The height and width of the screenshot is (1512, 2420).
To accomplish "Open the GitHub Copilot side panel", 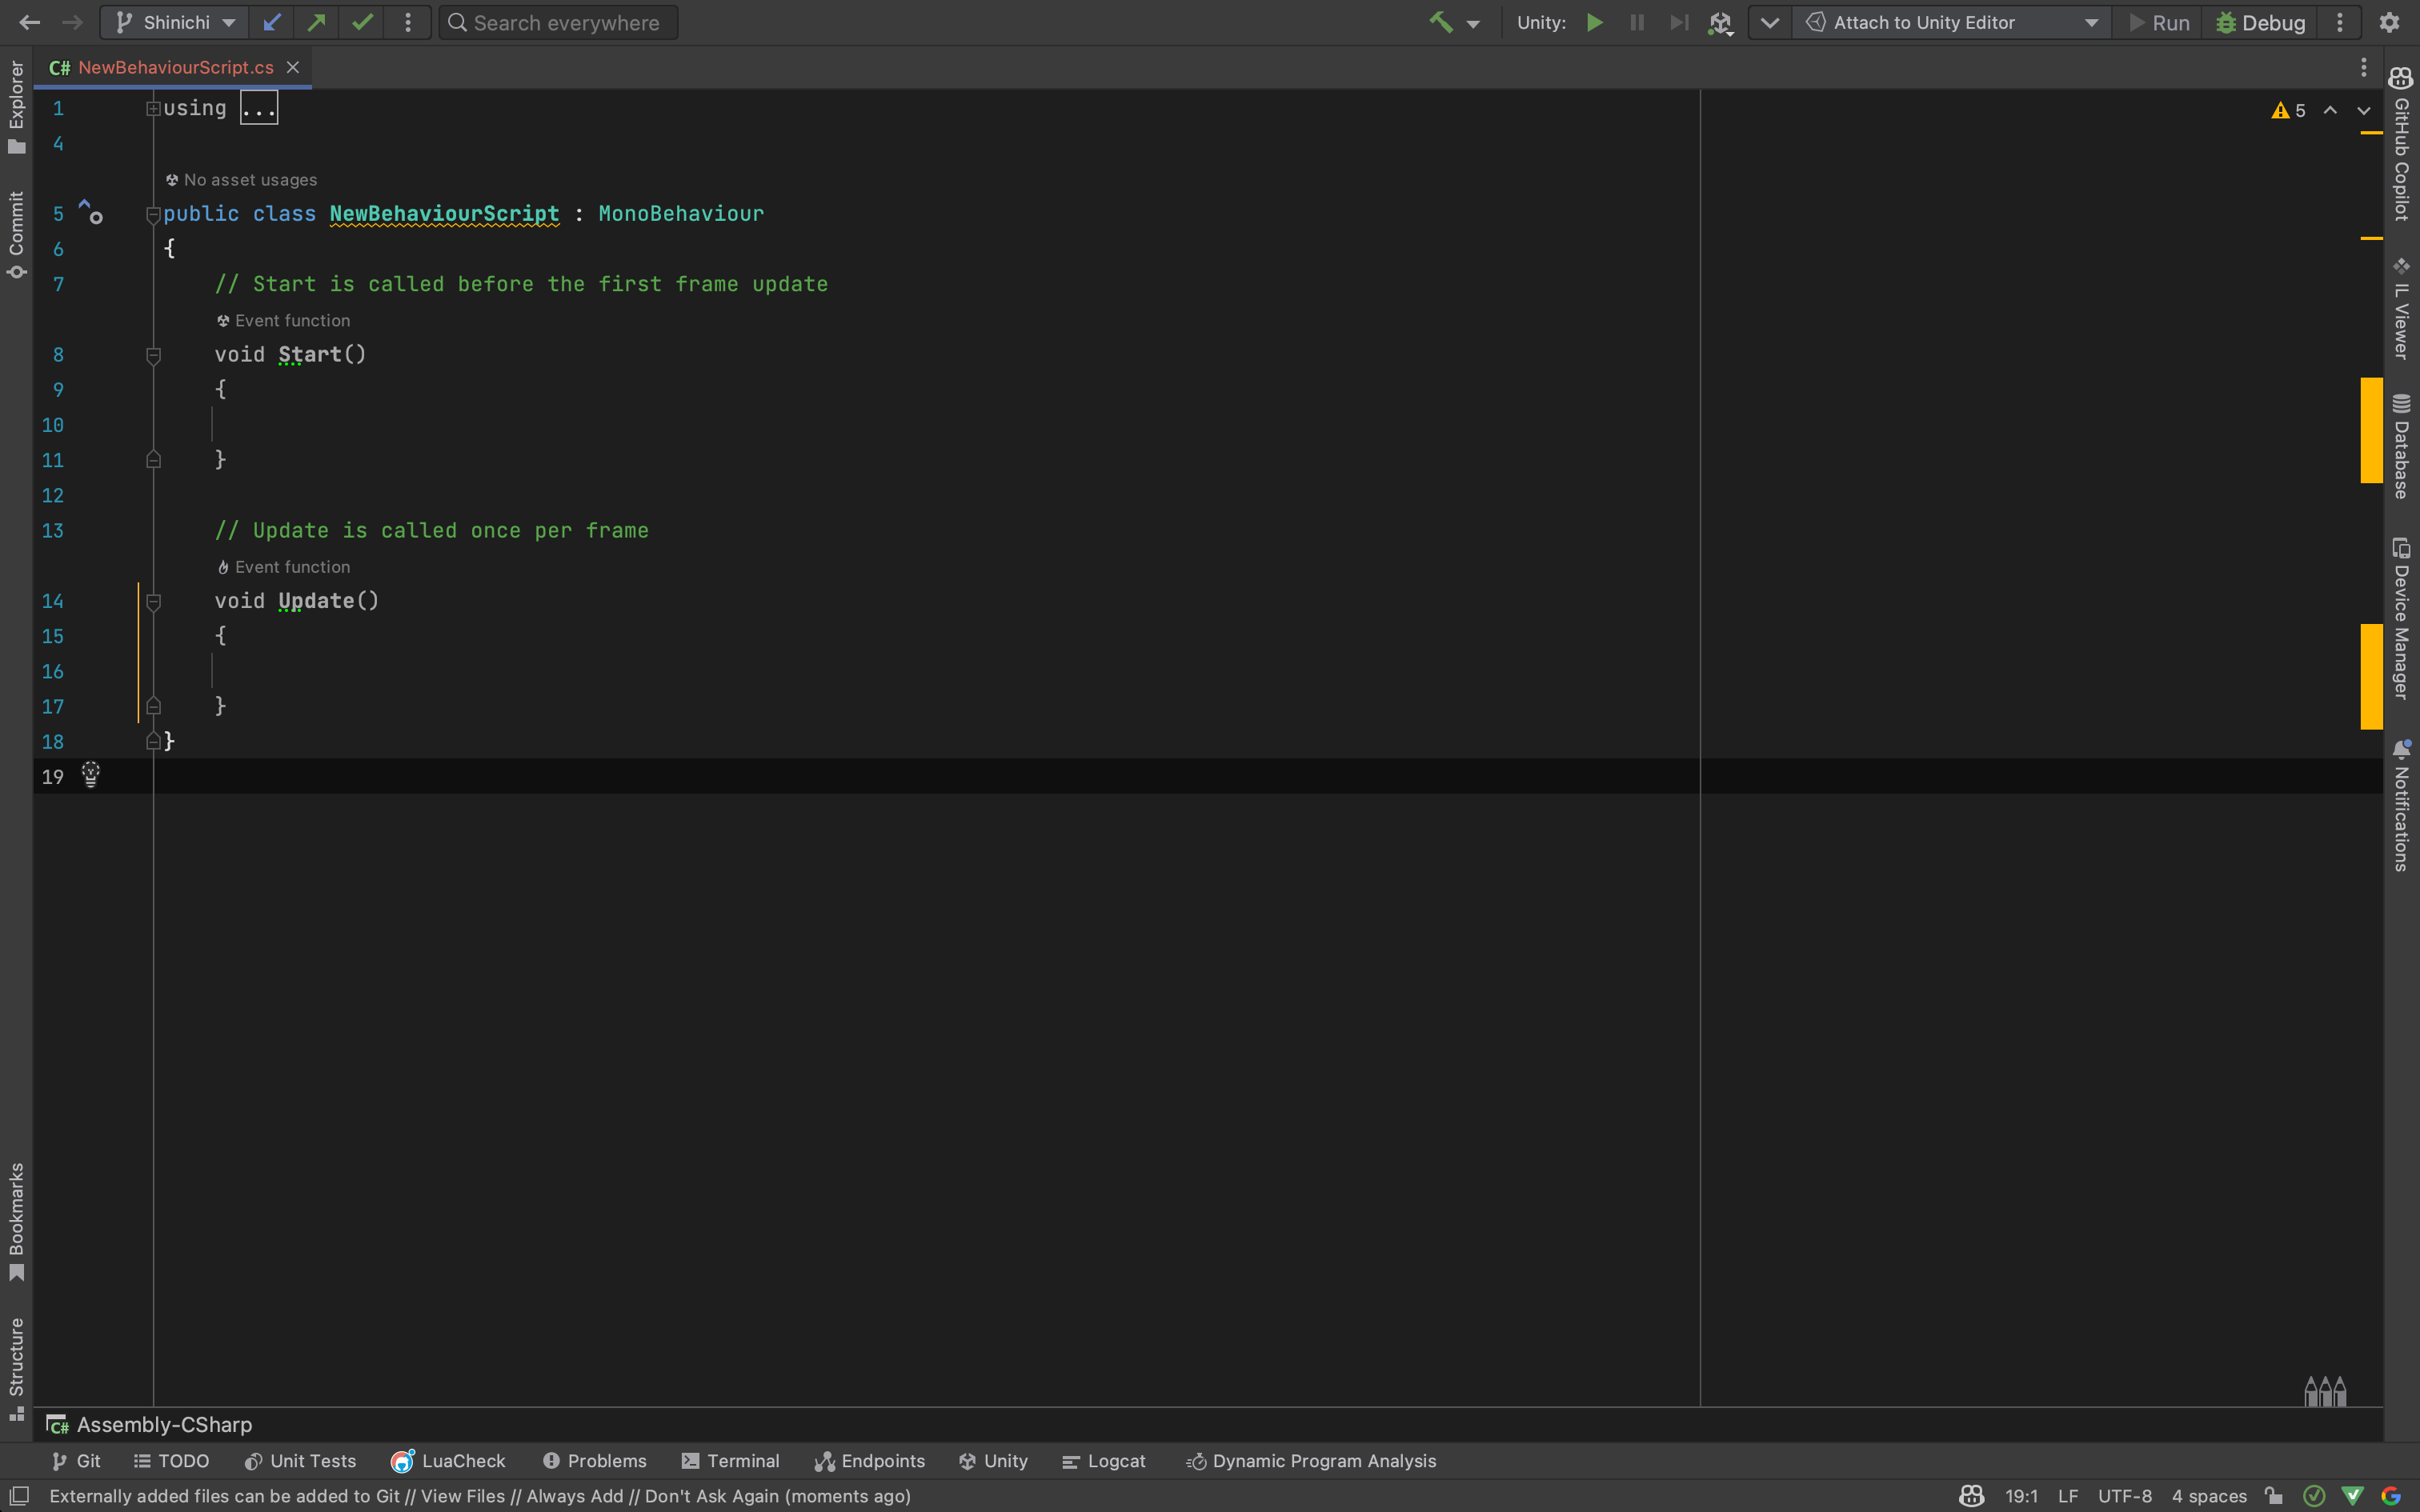I will (2401, 145).
